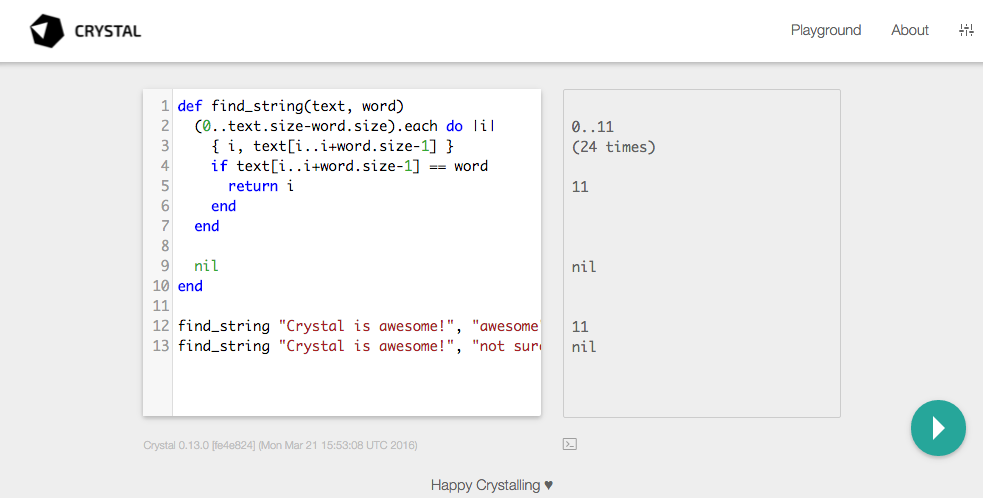Click the Crystal logo icon
Image resolution: width=983 pixels, height=498 pixels.
tap(46, 31)
